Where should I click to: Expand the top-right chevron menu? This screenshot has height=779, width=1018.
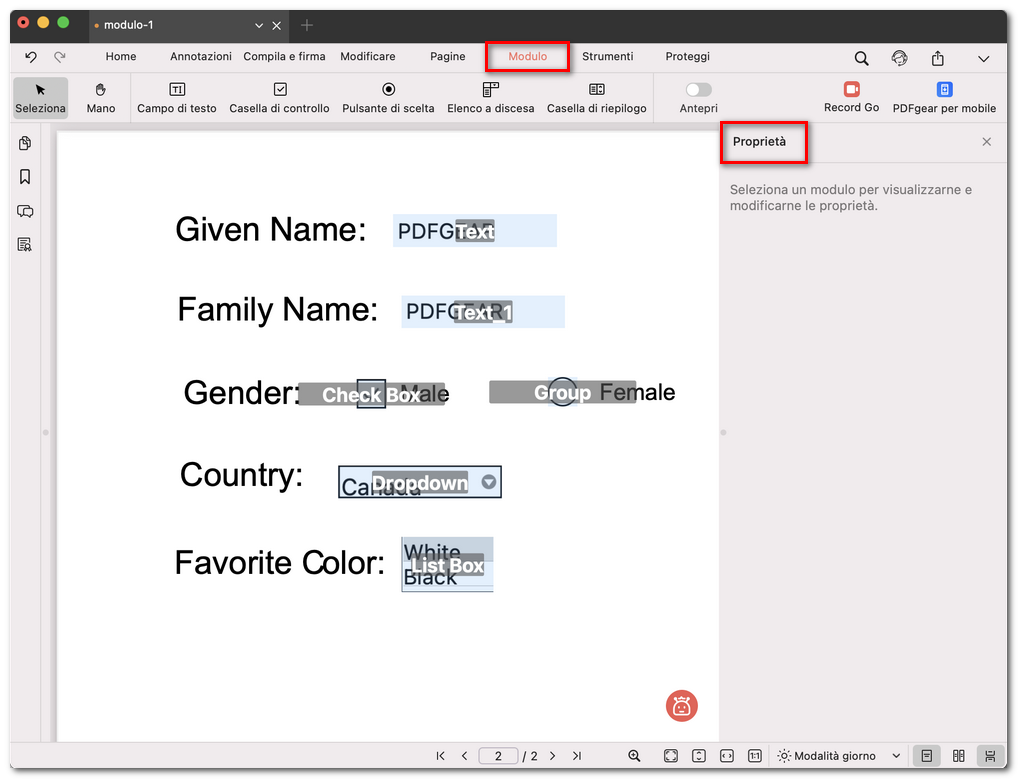coord(984,59)
